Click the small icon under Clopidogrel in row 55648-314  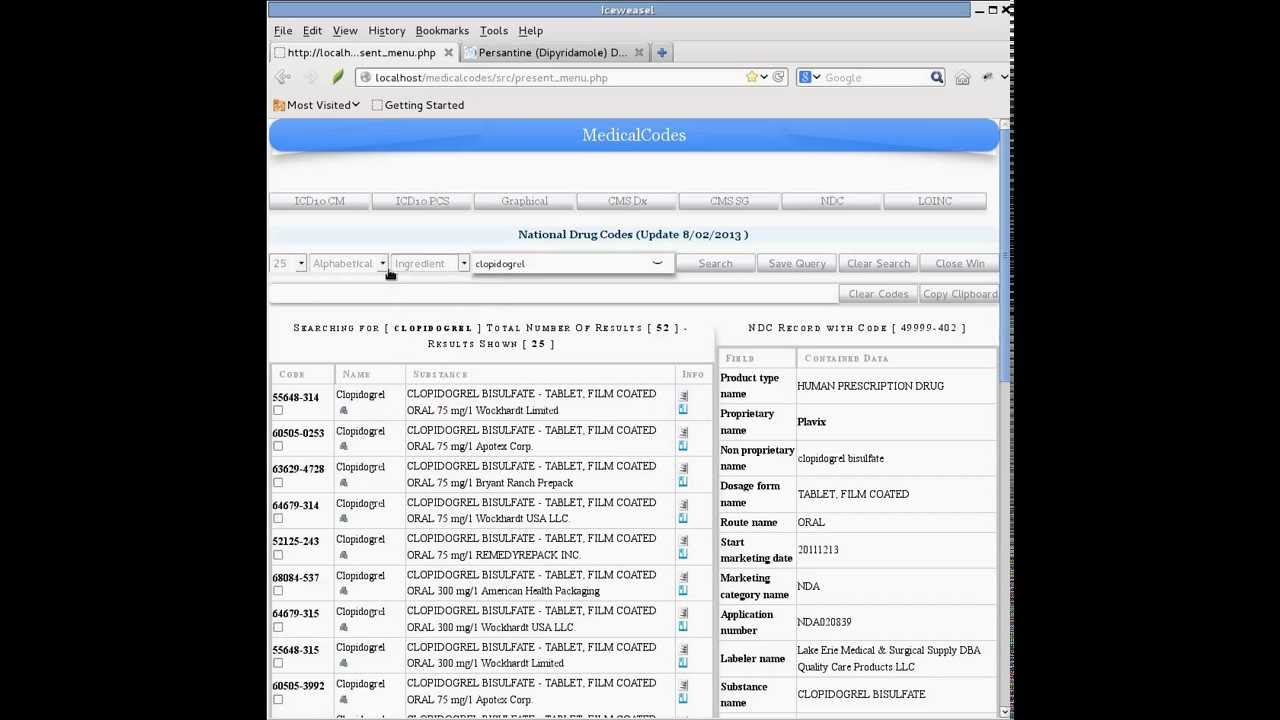(x=343, y=410)
